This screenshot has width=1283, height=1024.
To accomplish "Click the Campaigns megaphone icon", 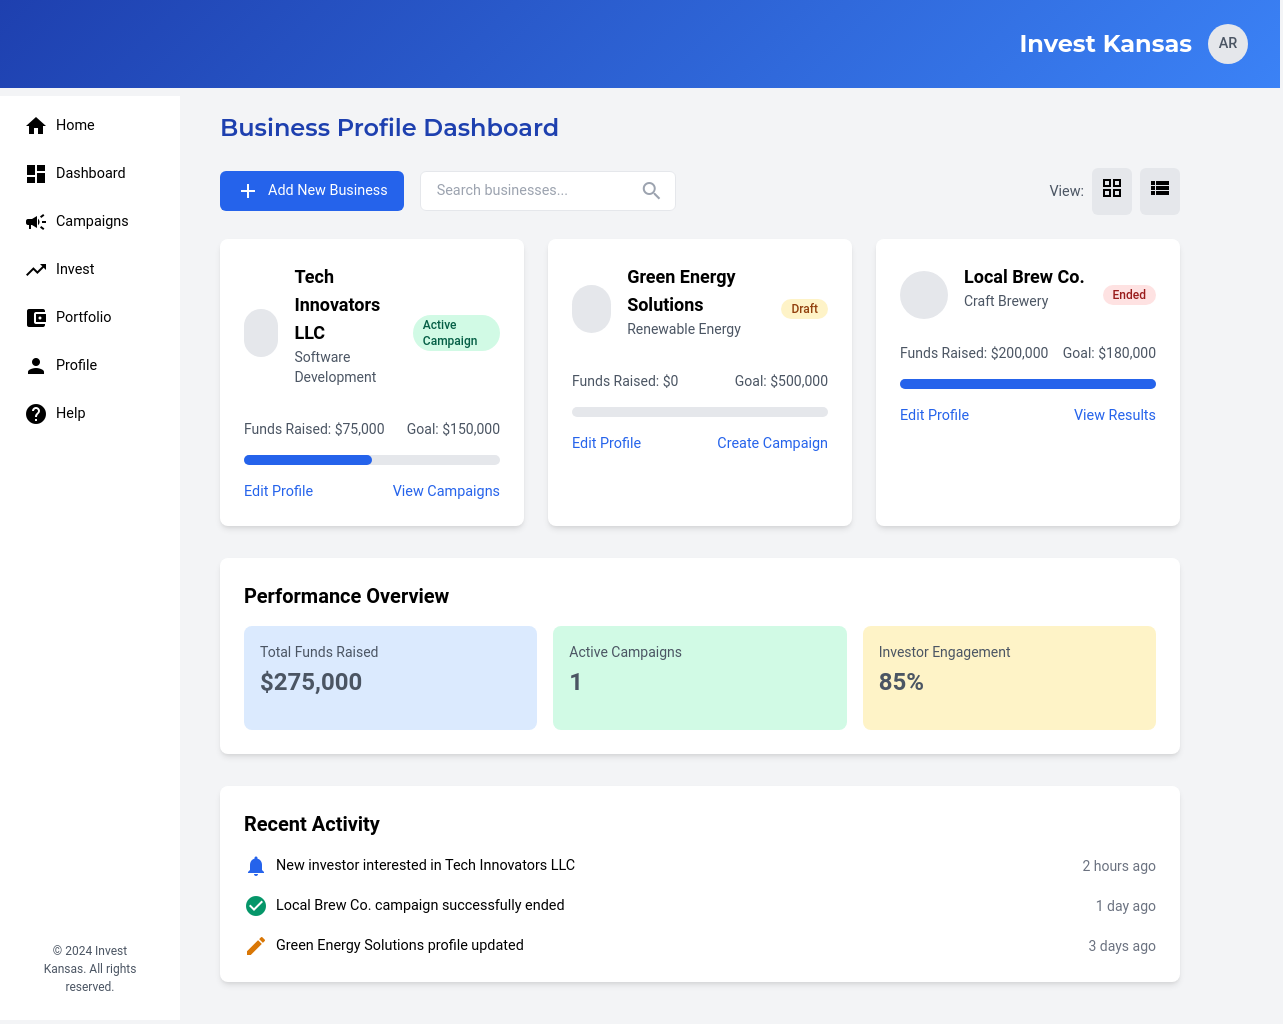I will [36, 221].
